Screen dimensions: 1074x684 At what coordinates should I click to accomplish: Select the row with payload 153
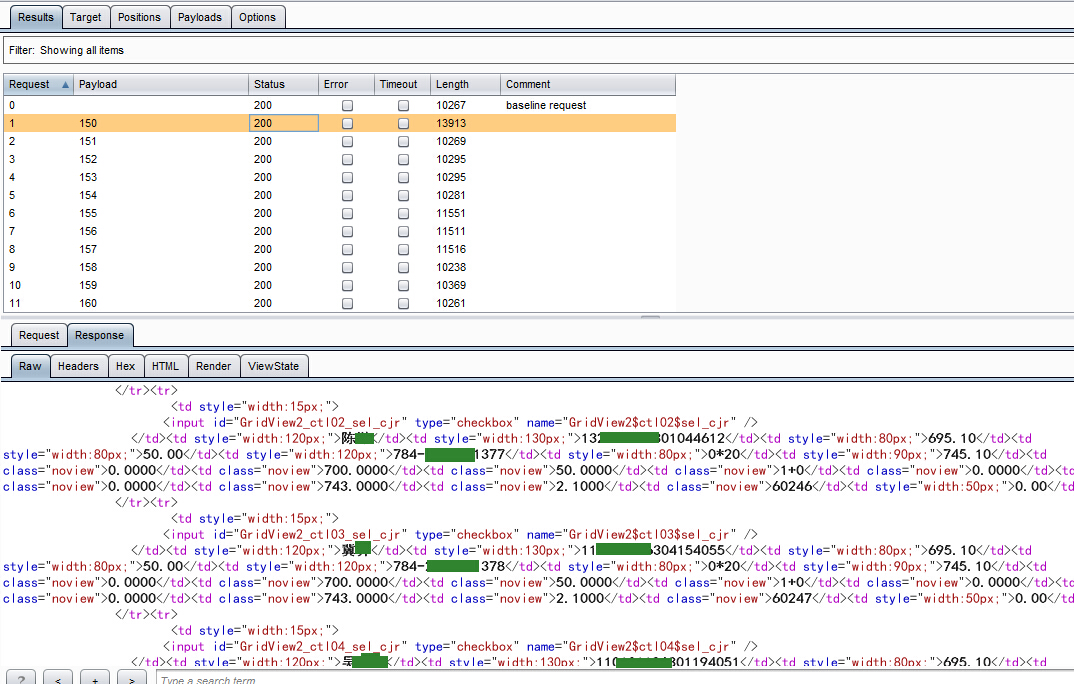[340, 177]
